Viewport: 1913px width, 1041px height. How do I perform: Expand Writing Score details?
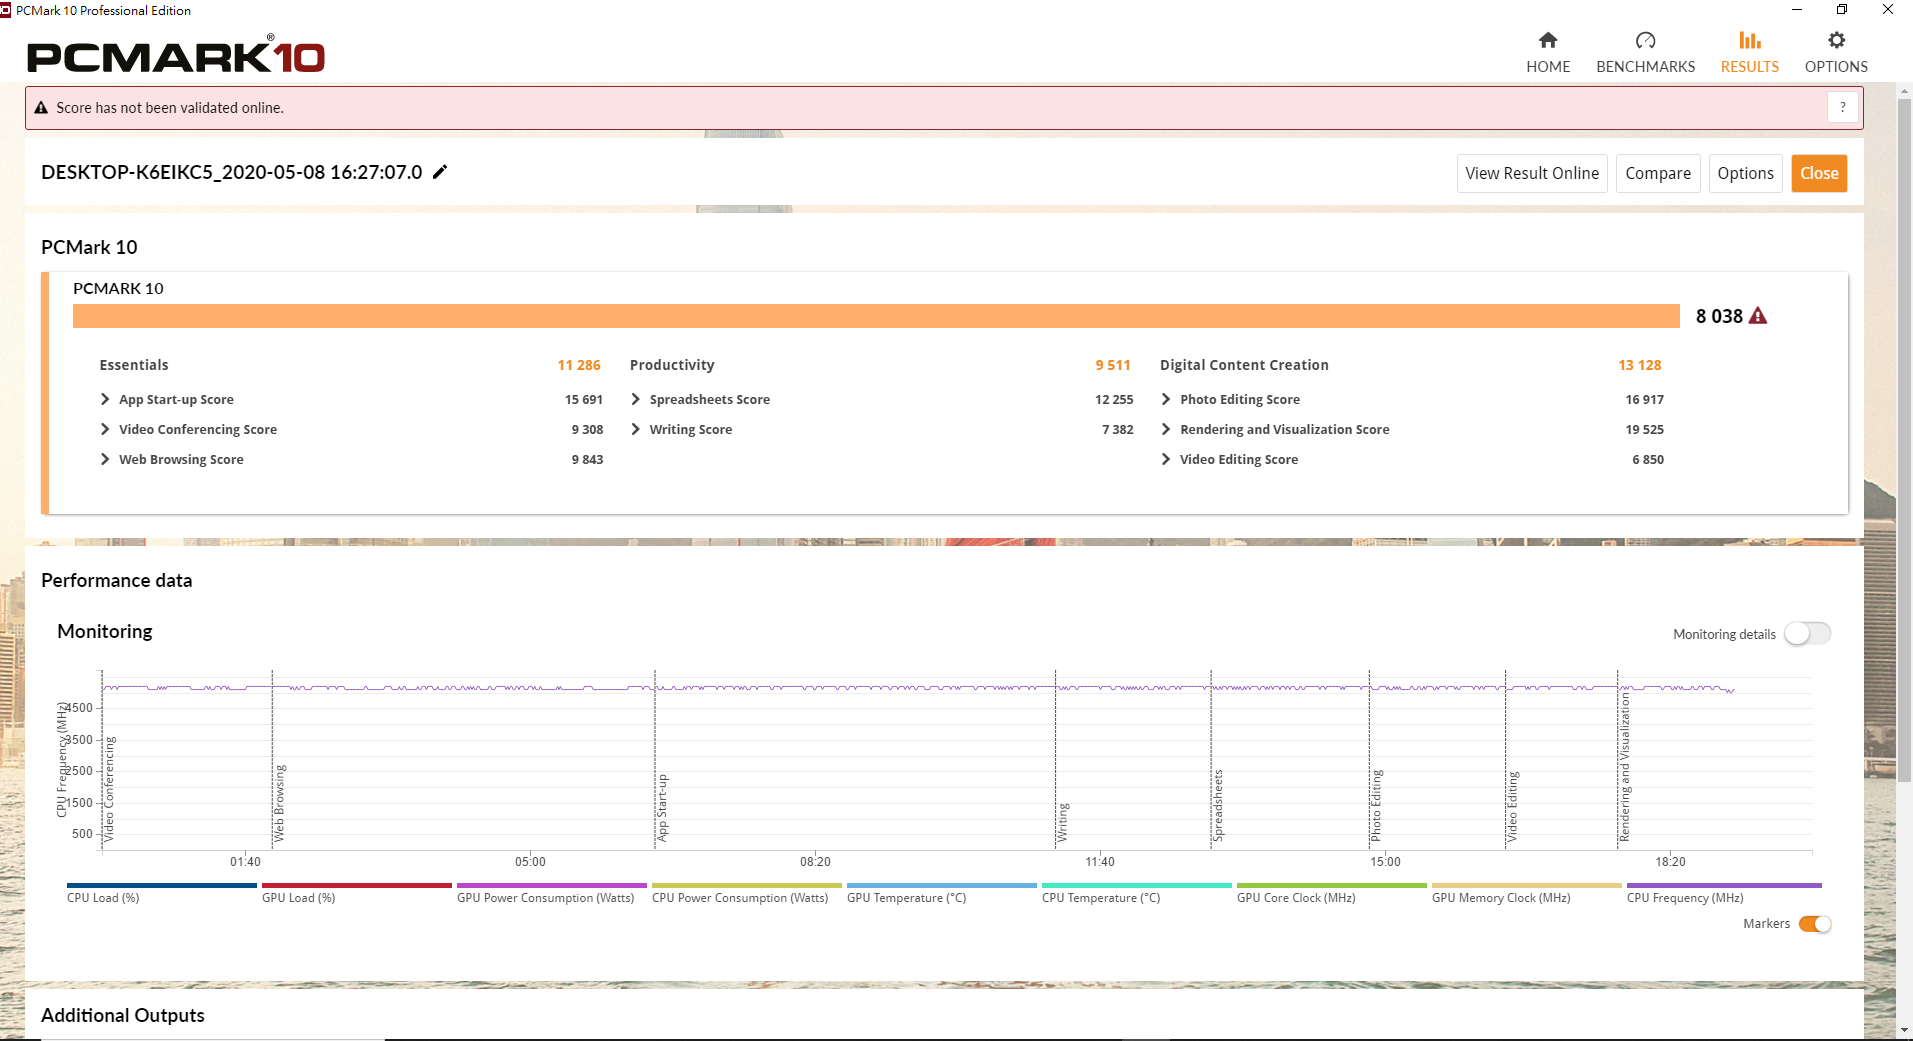[x=635, y=429]
